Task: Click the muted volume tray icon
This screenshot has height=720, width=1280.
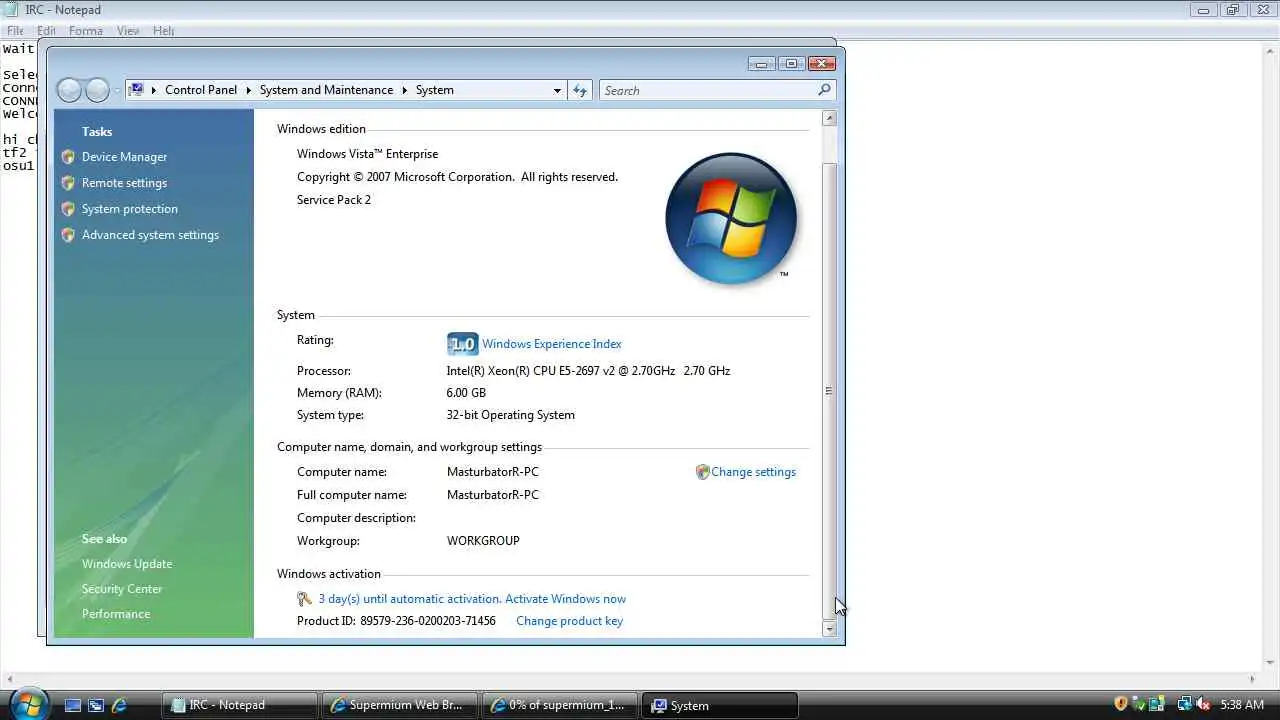Action: 1203,704
